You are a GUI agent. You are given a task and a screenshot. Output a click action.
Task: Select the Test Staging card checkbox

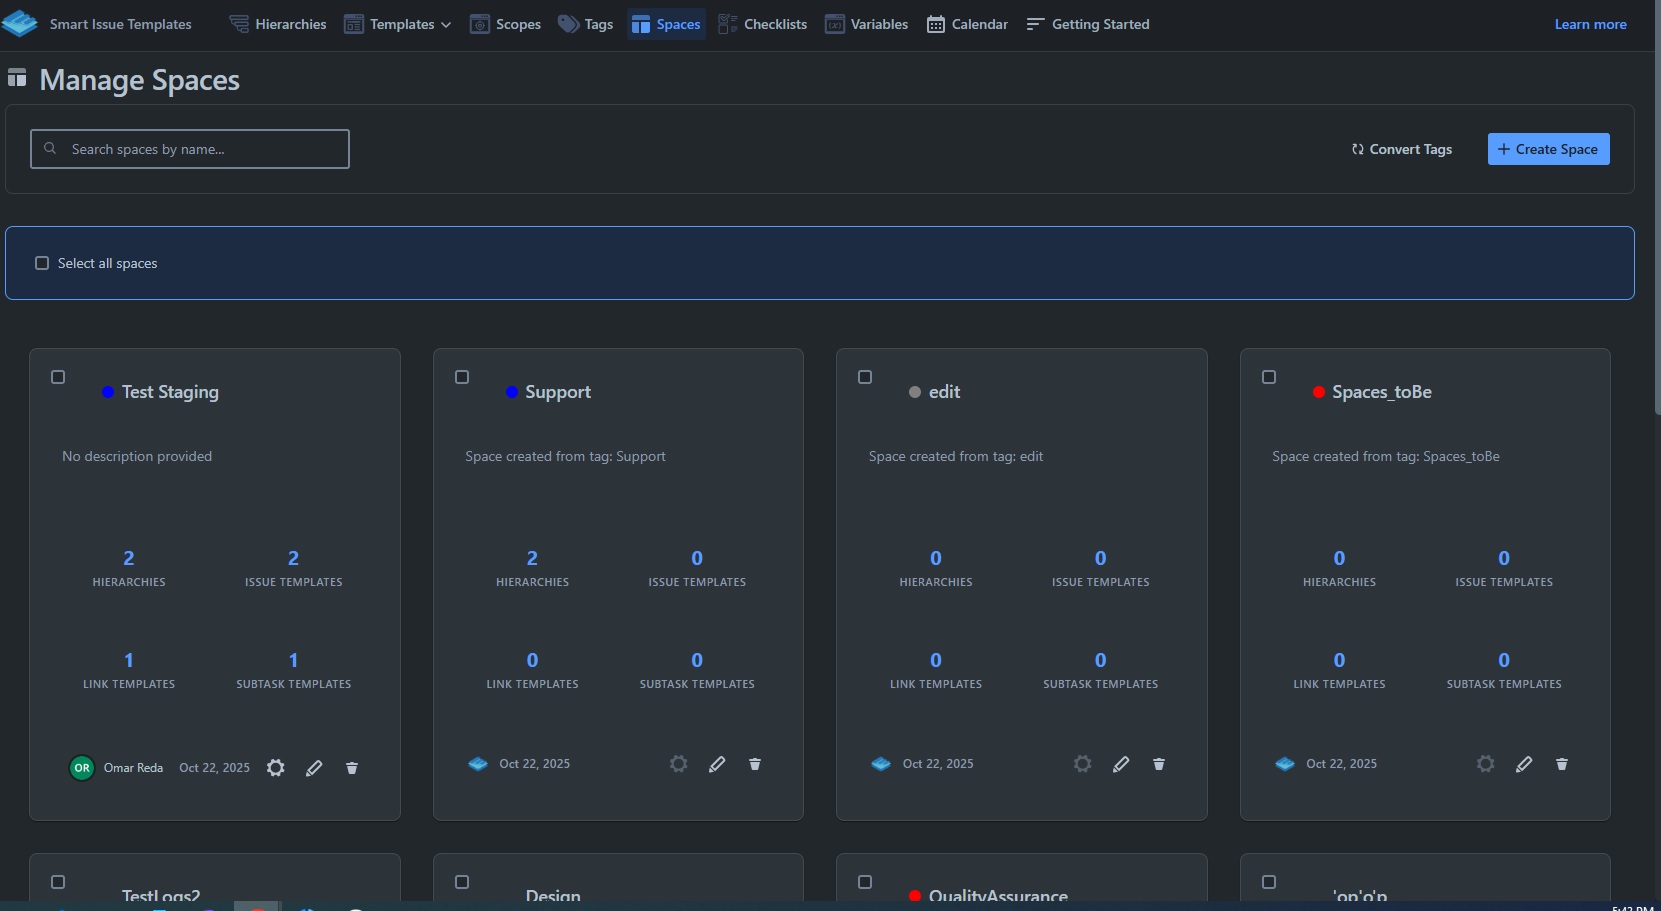pos(58,377)
